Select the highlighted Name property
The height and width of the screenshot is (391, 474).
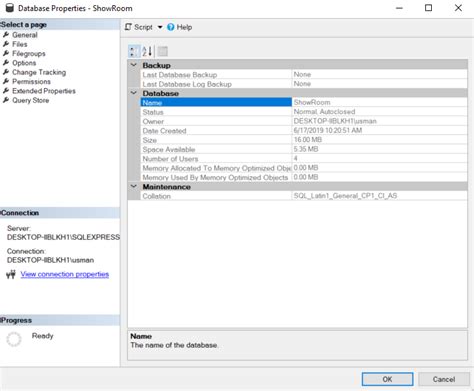[x=216, y=103]
